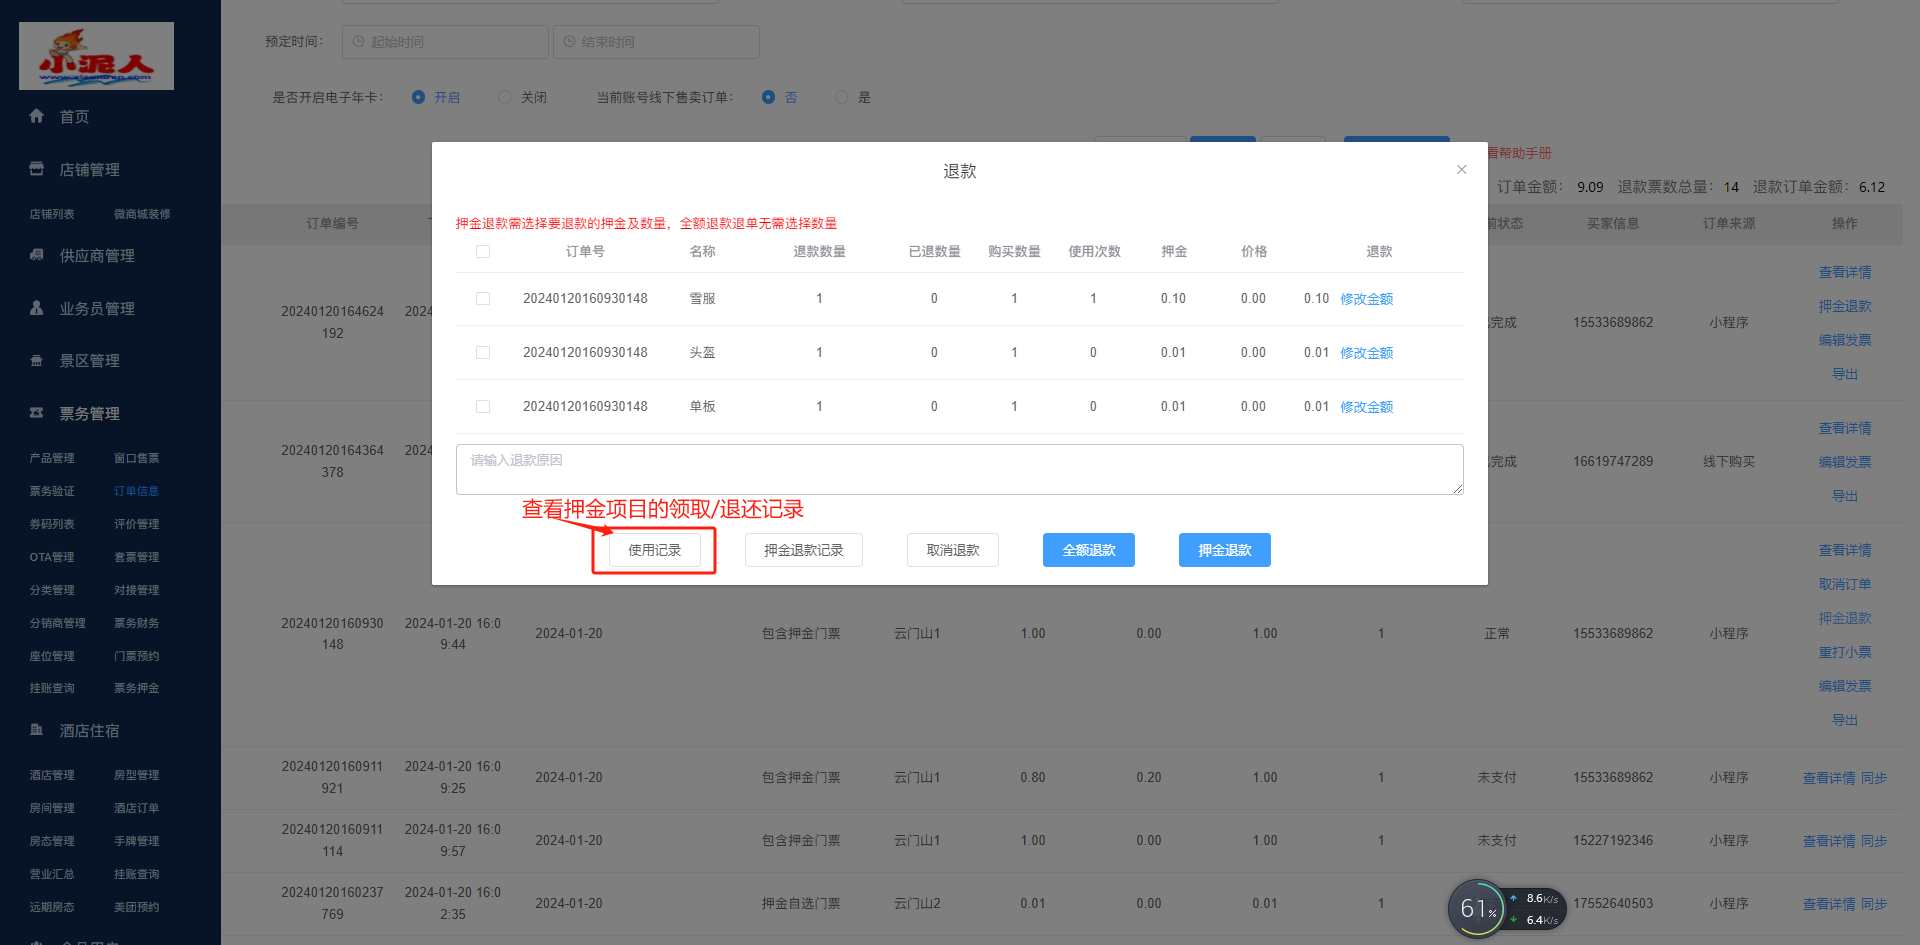The image size is (1920, 945).
Task: Tick the select-all checkbox in table header
Action: 483,252
